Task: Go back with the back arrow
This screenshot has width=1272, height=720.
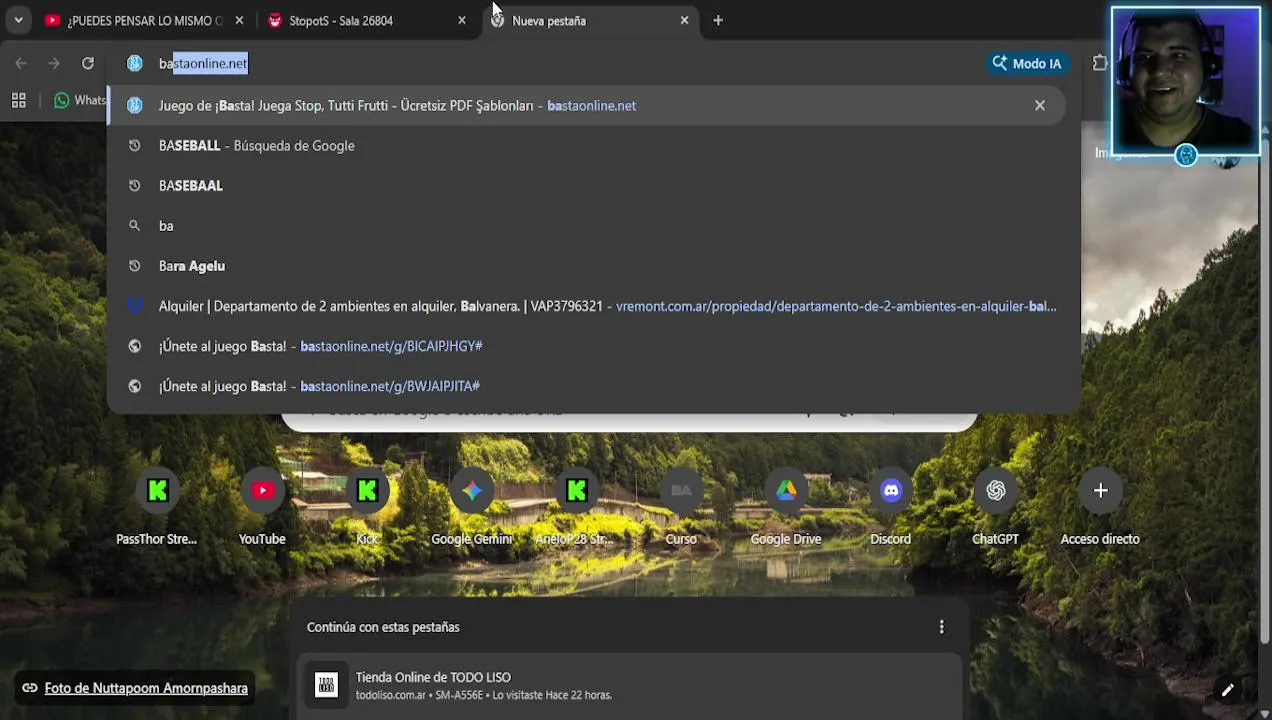Action: tap(21, 63)
